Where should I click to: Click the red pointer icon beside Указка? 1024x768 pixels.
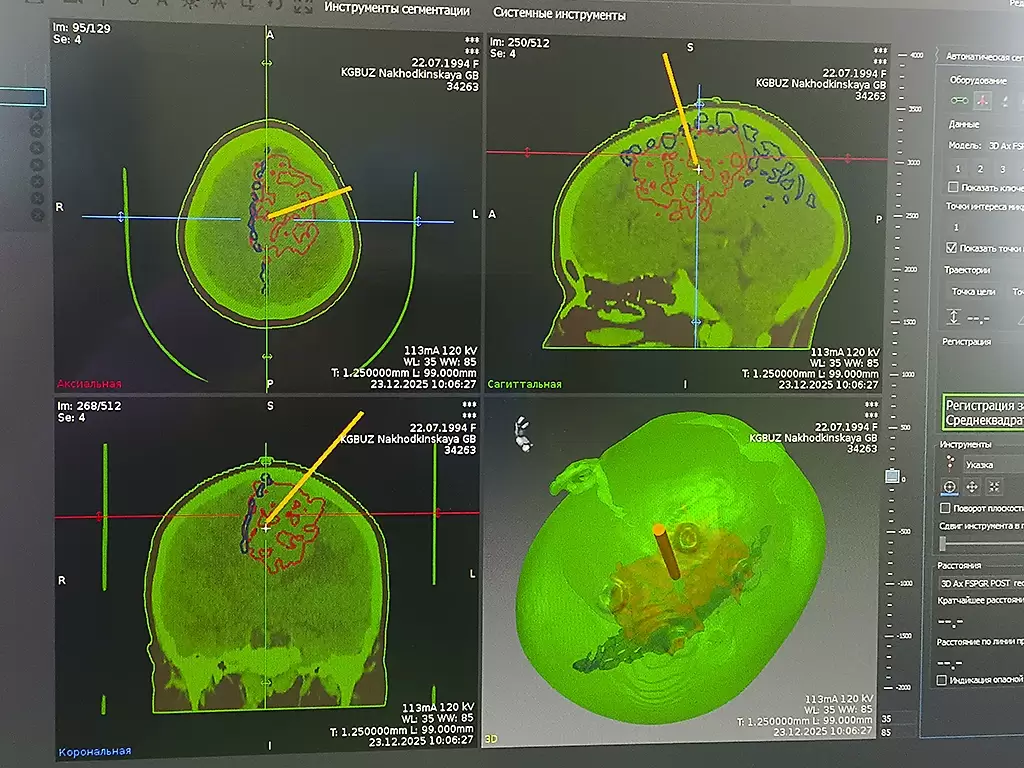(950, 464)
